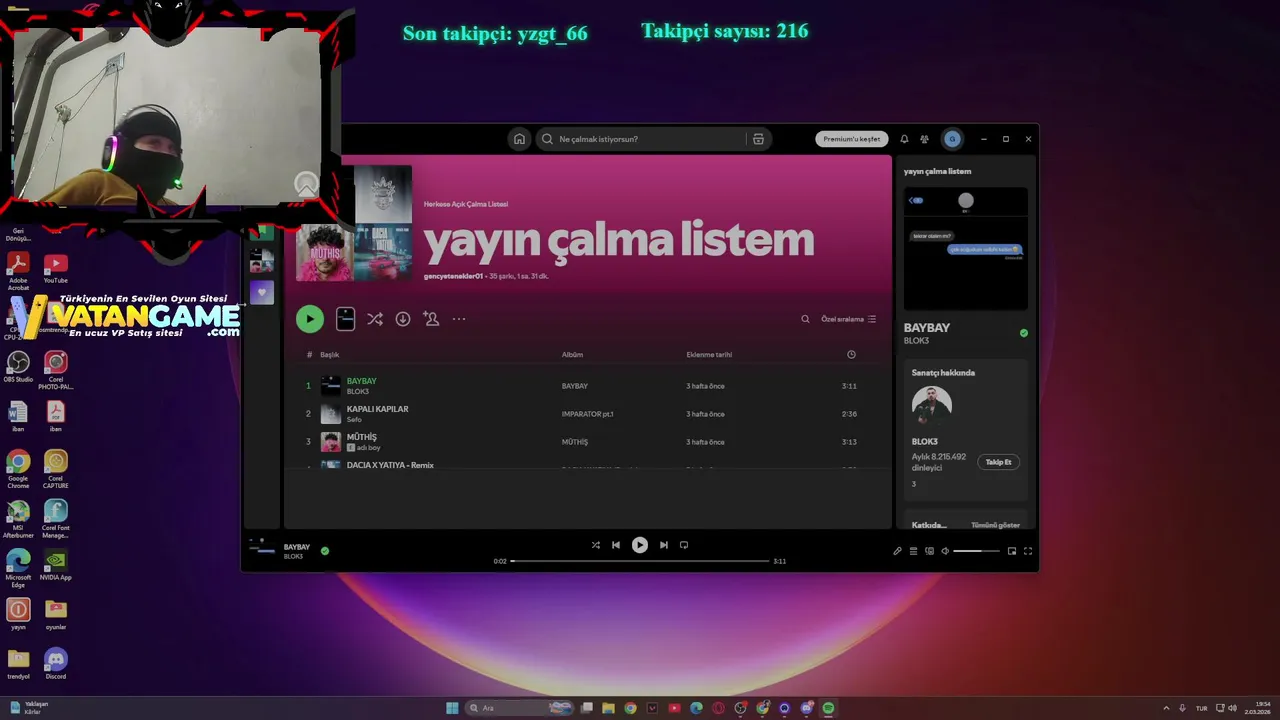Toggle saved checkmark next to BAYBAY in sidebar panel

point(1023,333)
